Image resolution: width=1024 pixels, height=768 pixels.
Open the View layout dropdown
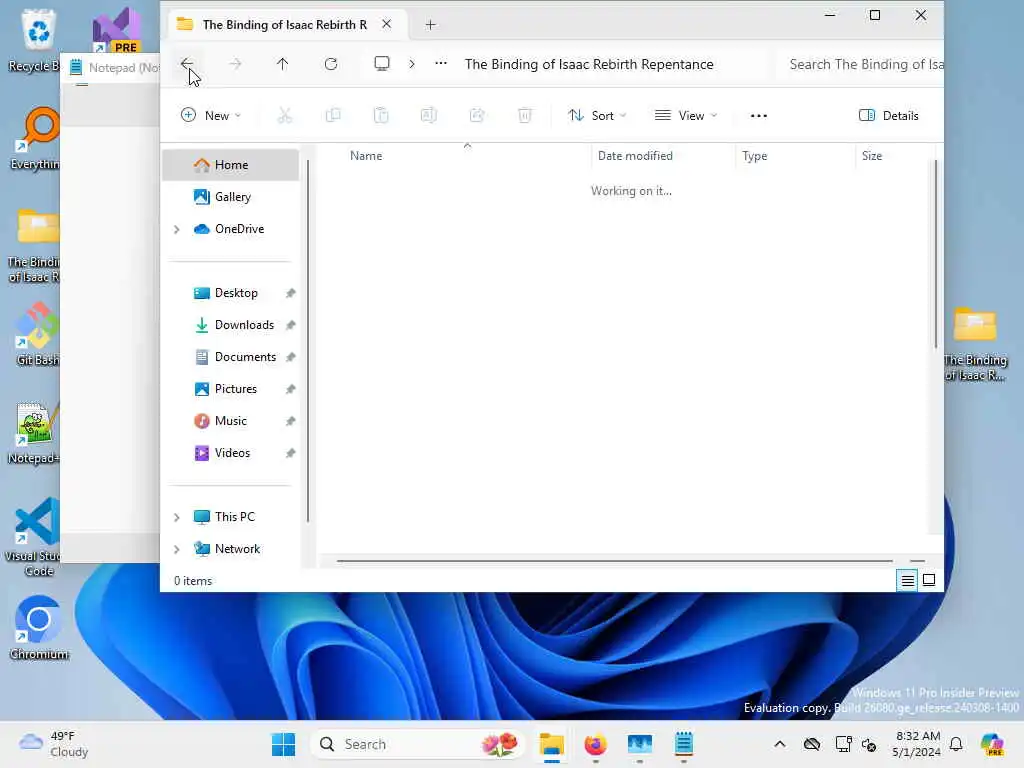click(x=686, y=116)
